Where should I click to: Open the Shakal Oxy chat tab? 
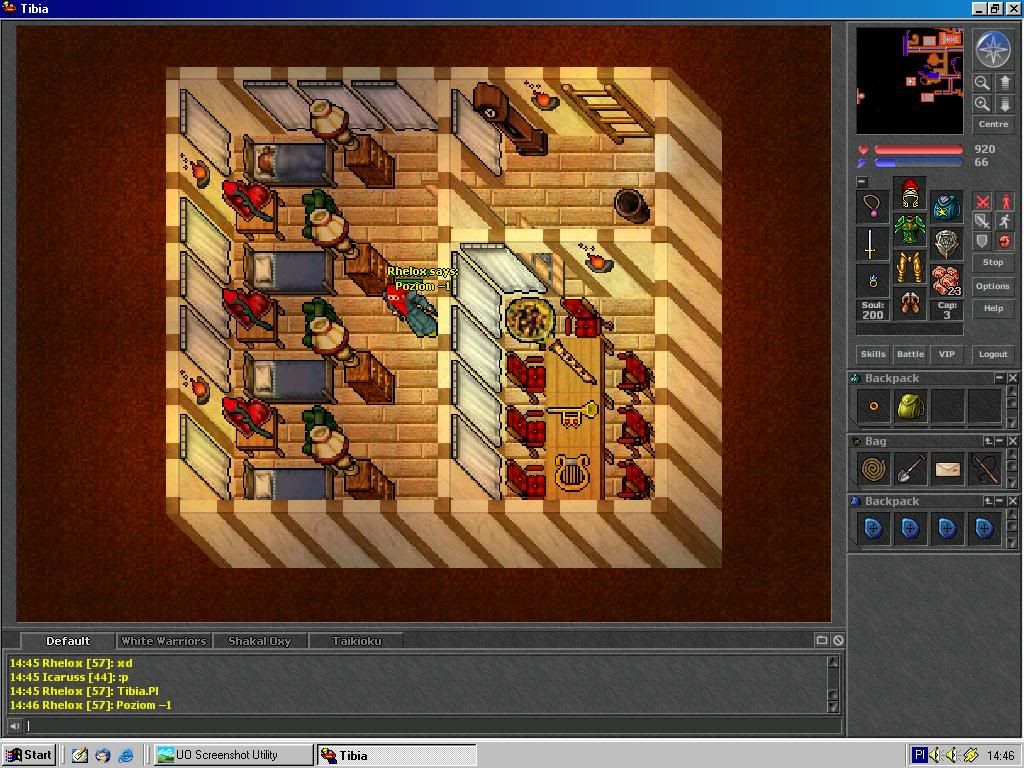(259, 641)
